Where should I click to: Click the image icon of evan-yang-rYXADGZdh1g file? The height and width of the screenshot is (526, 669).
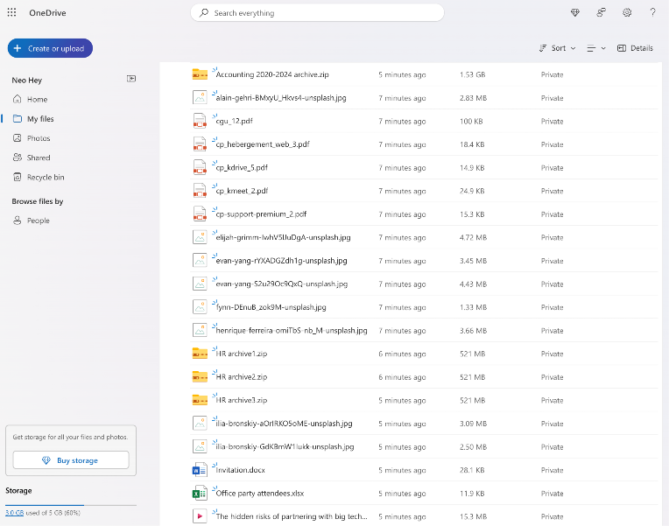click(x=200, y=261)
